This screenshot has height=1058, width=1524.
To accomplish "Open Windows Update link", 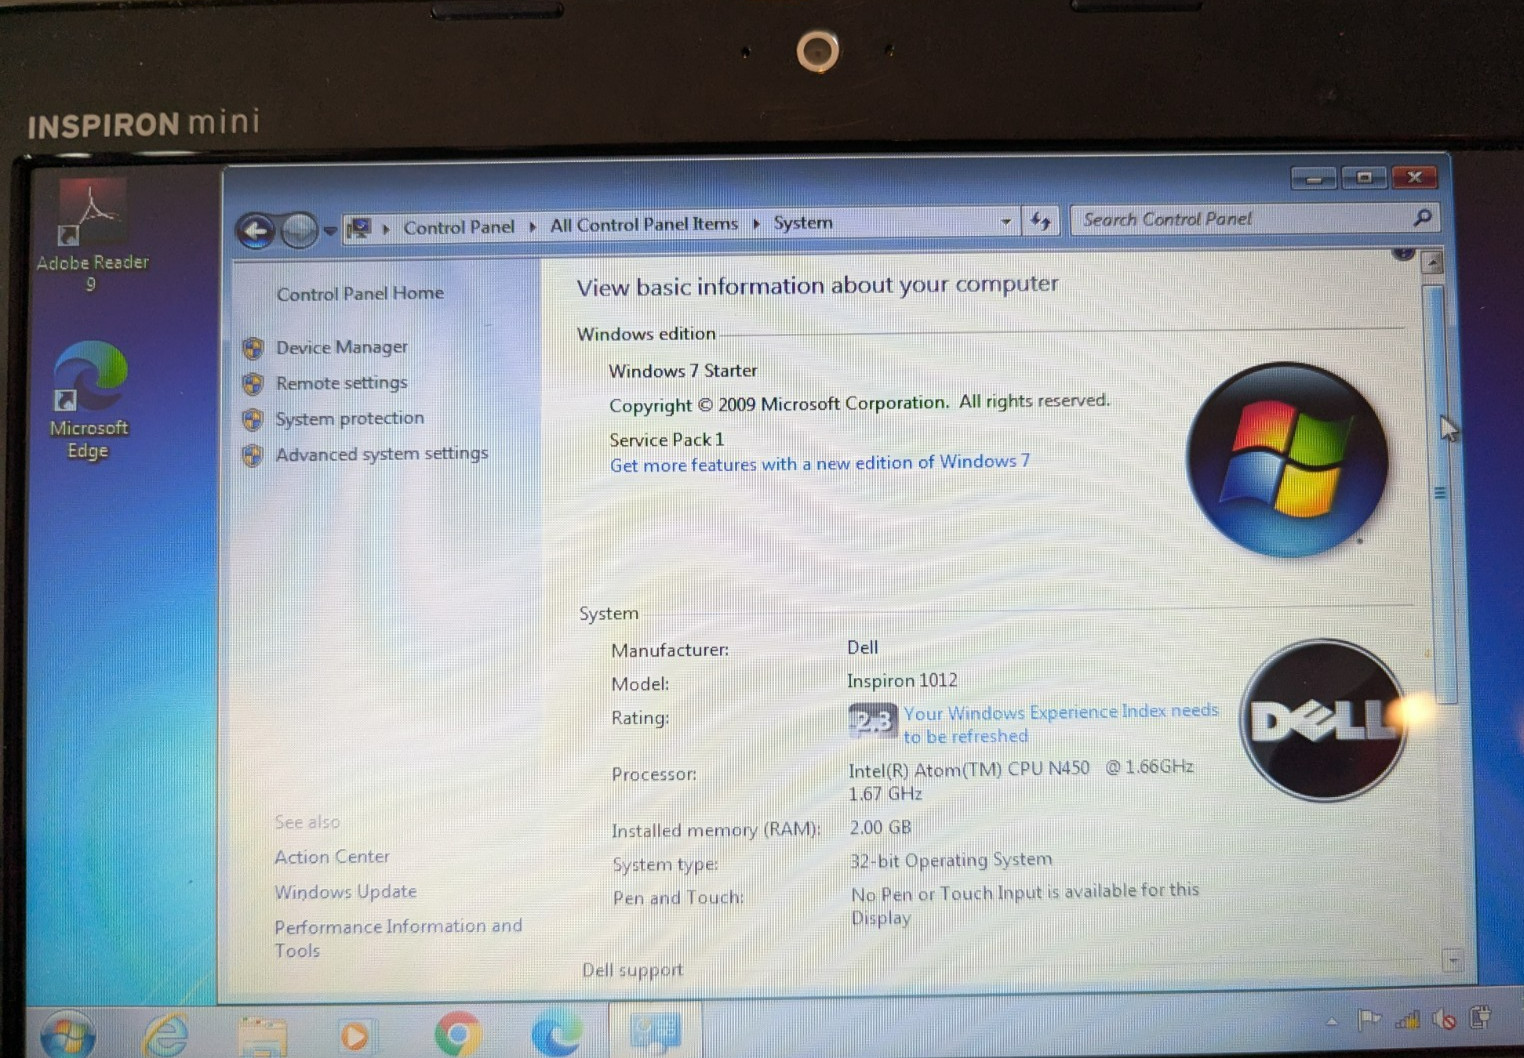I will click(x=346, y=892).
